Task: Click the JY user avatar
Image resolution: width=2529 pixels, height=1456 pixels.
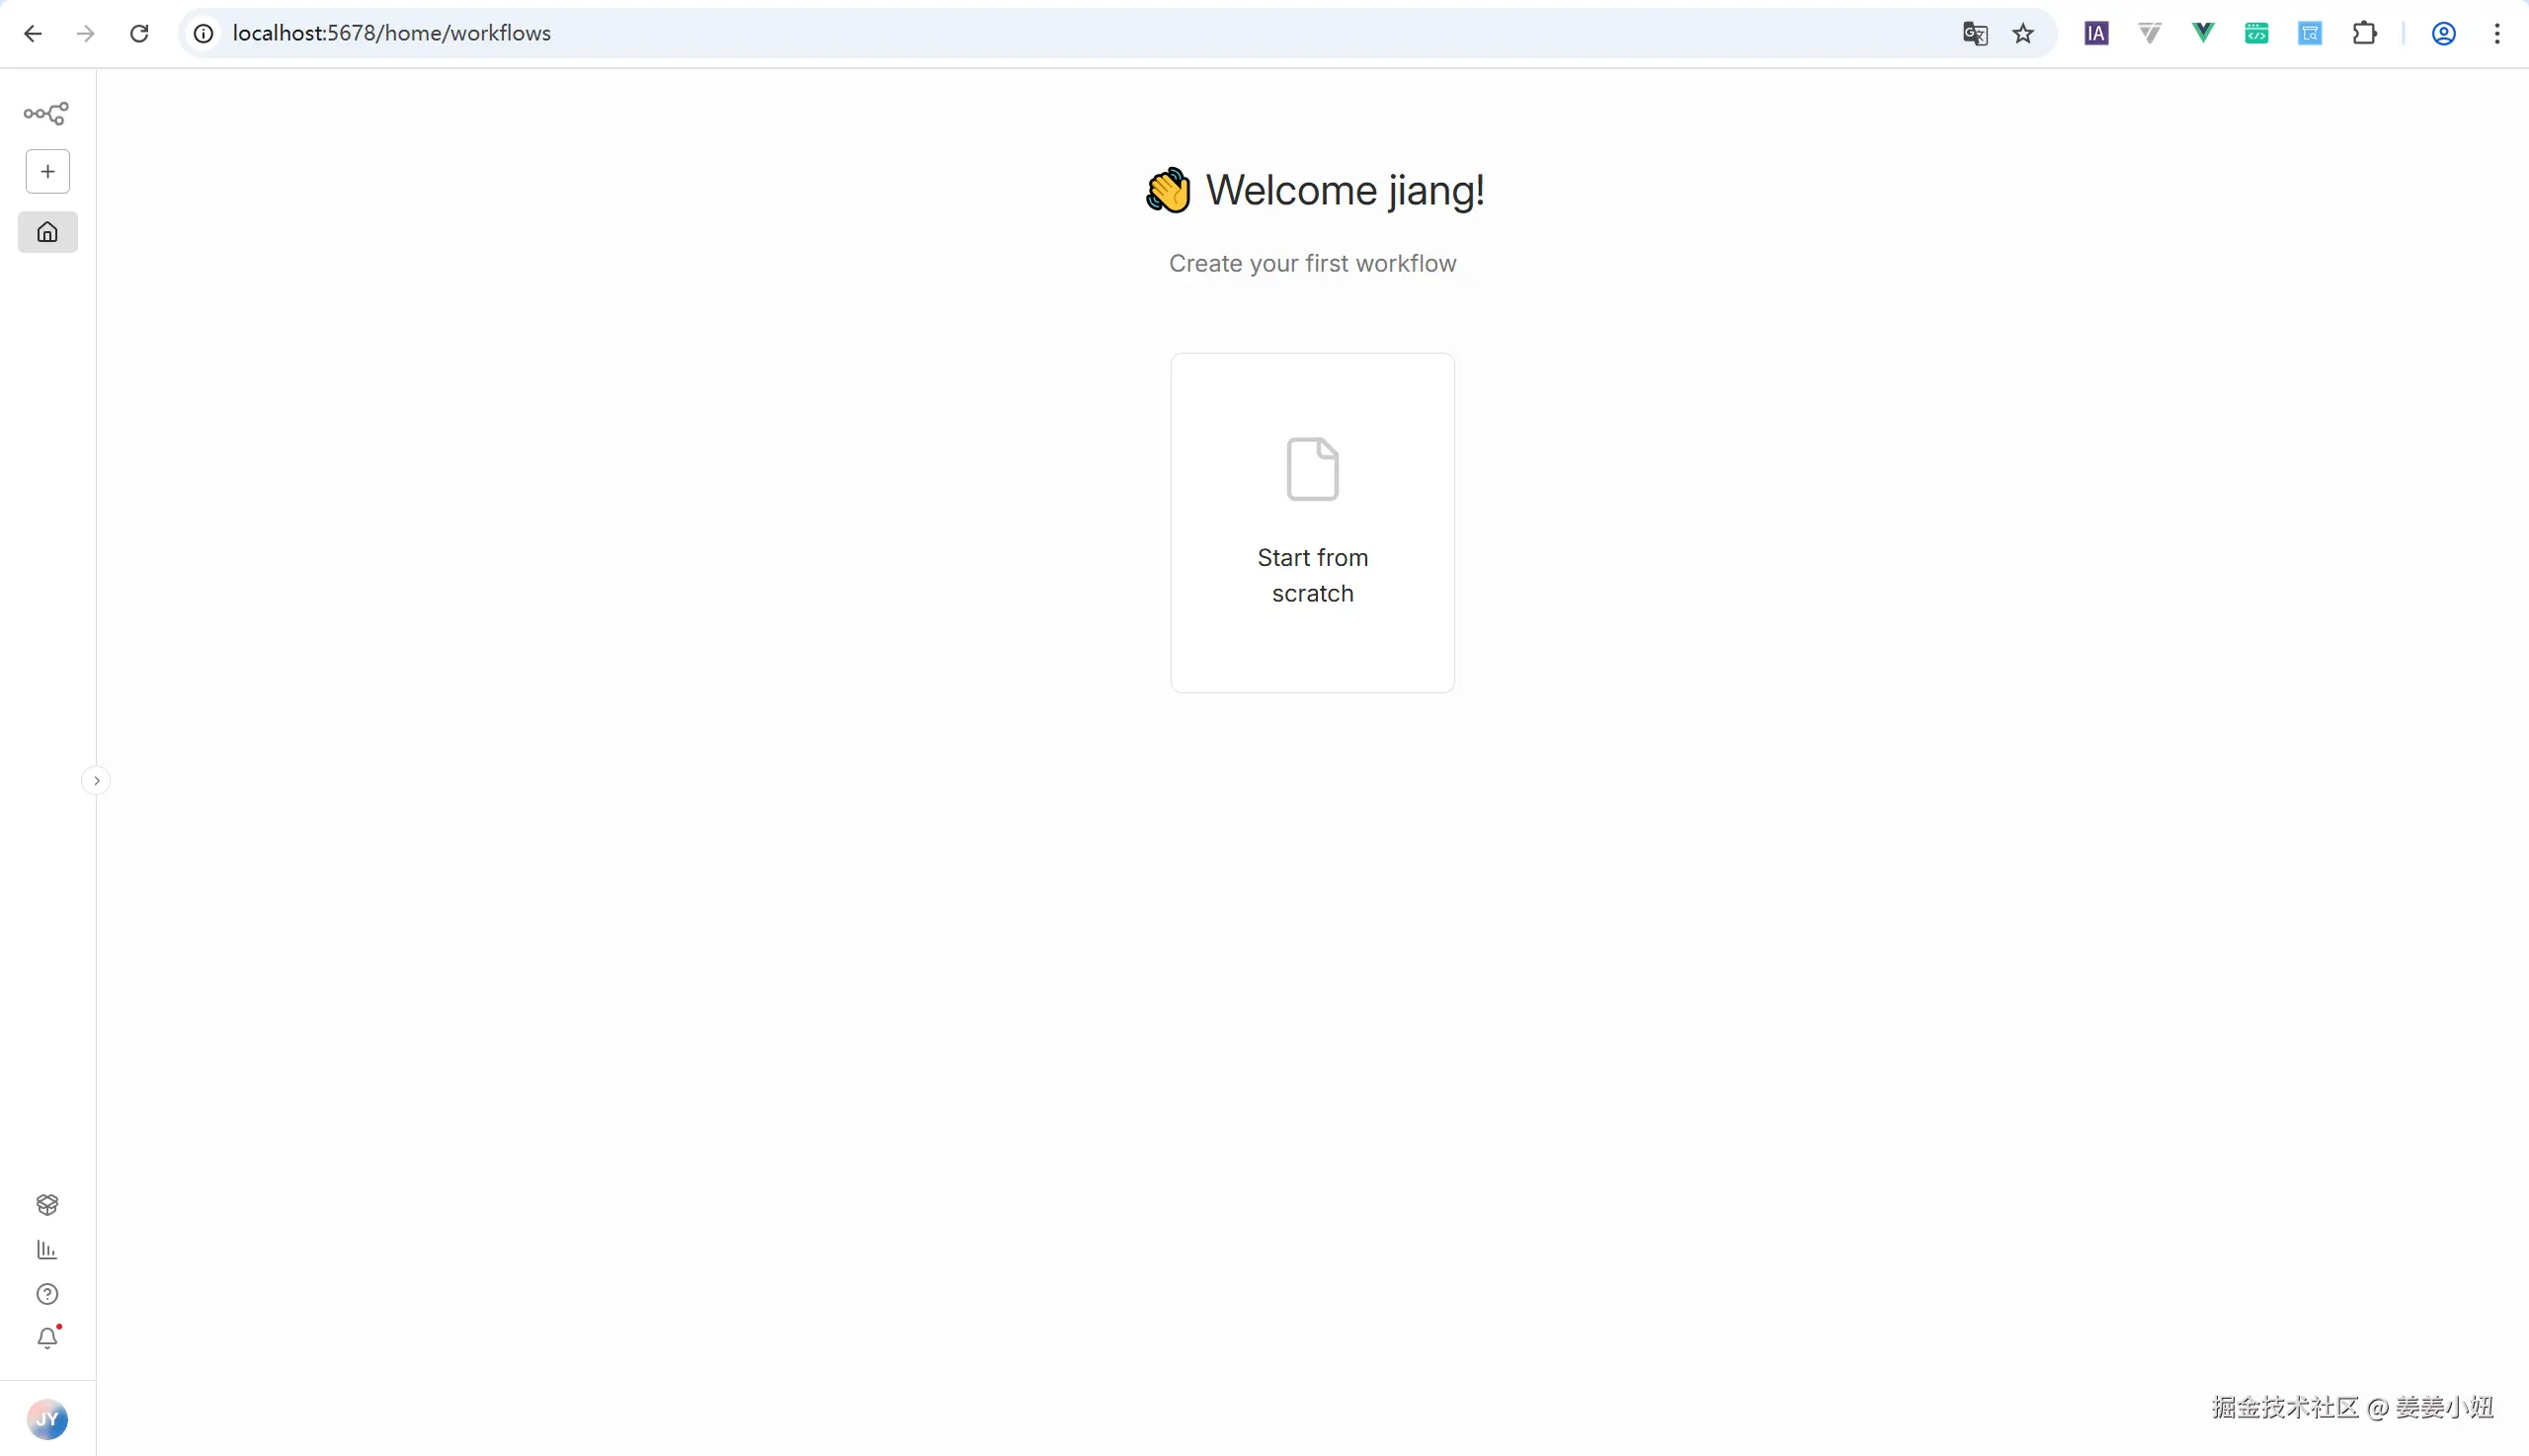Action: point(47,1419)
